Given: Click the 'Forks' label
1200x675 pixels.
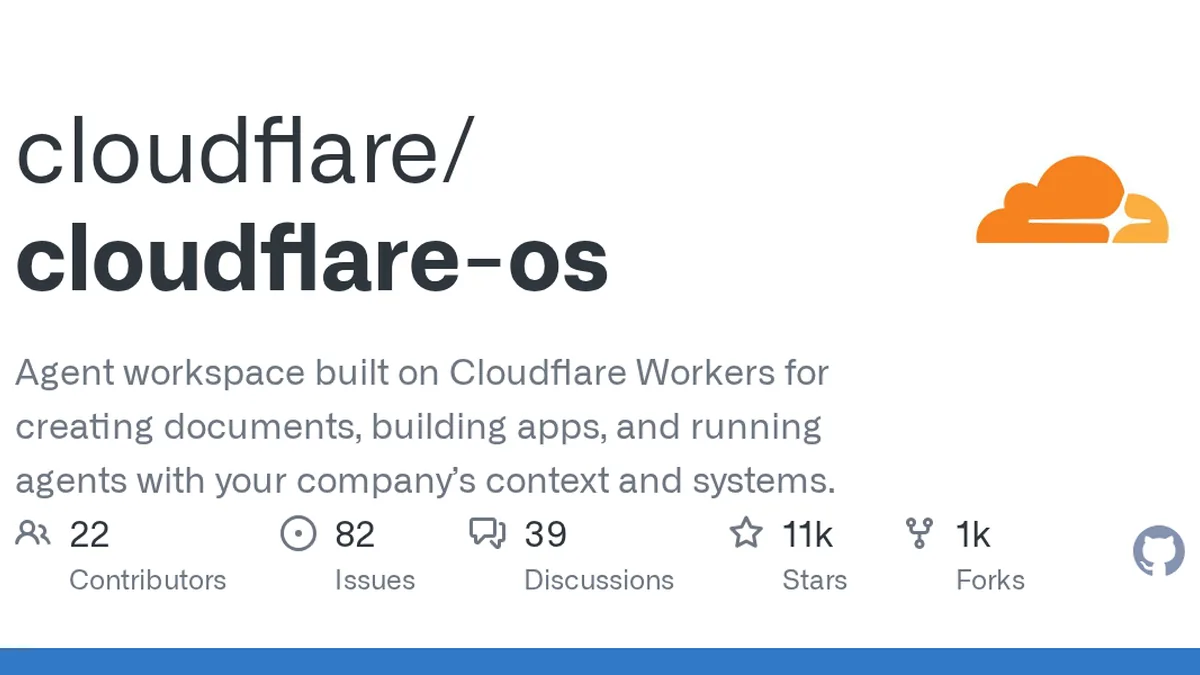Looking at the screenshot, I should coord(990,580).
